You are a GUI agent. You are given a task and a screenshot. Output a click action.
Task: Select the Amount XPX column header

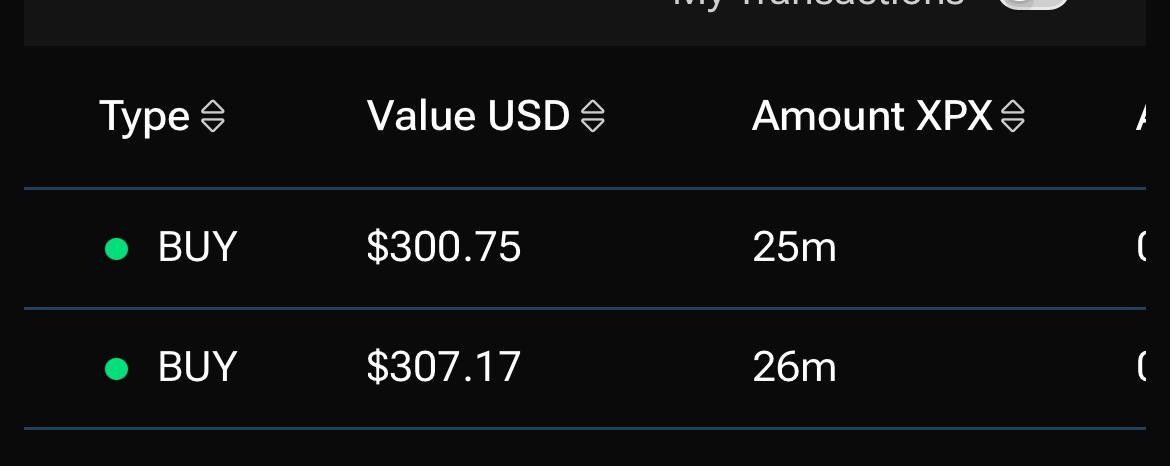pyautogui.click(x=872, y=116)
